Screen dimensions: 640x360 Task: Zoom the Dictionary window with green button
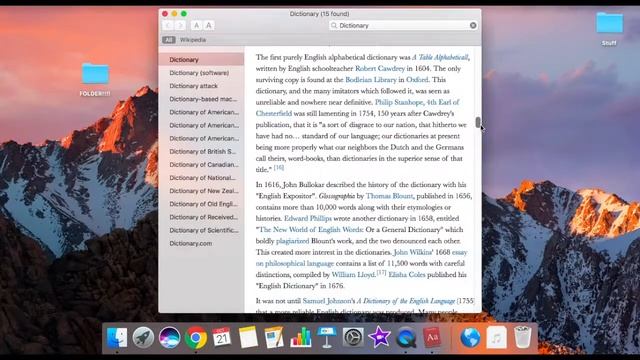[x=184, y=14]
